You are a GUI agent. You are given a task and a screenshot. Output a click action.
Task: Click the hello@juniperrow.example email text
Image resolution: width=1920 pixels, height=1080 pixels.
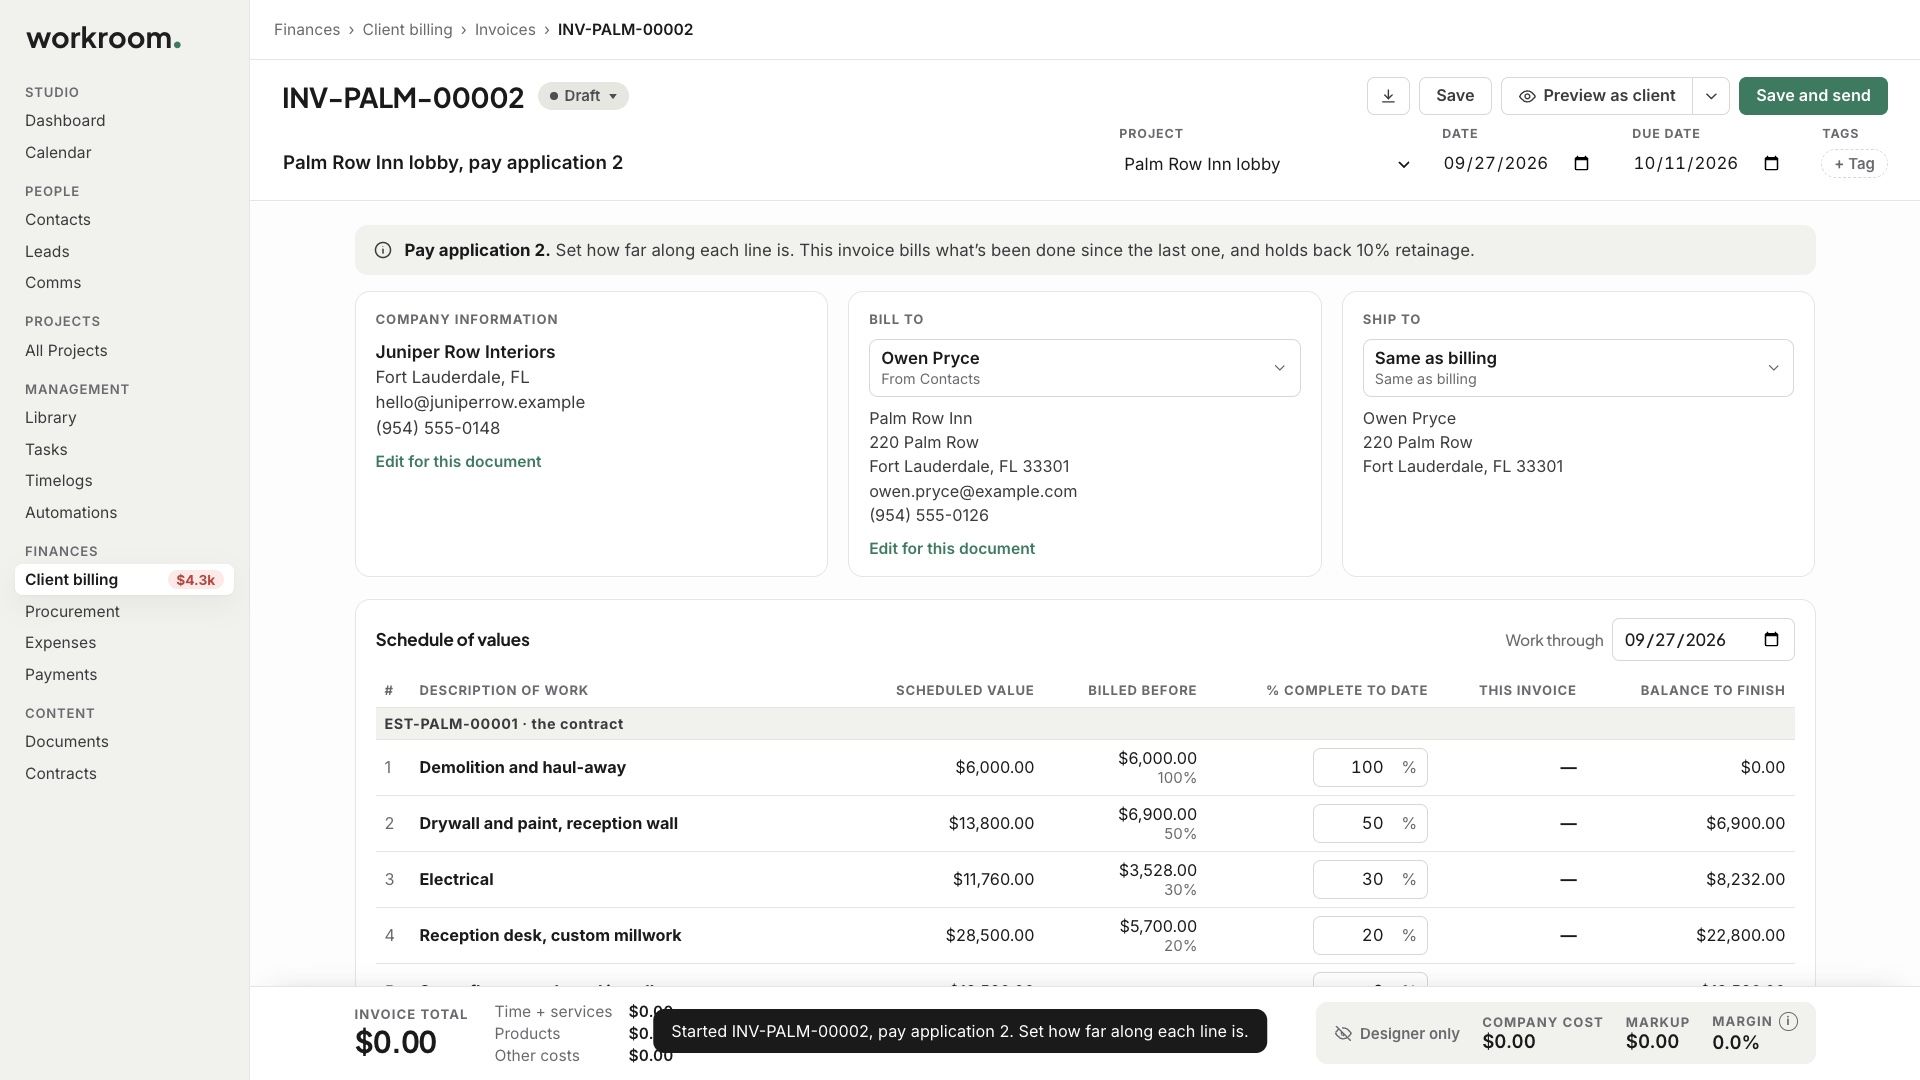tap(480, 403)
